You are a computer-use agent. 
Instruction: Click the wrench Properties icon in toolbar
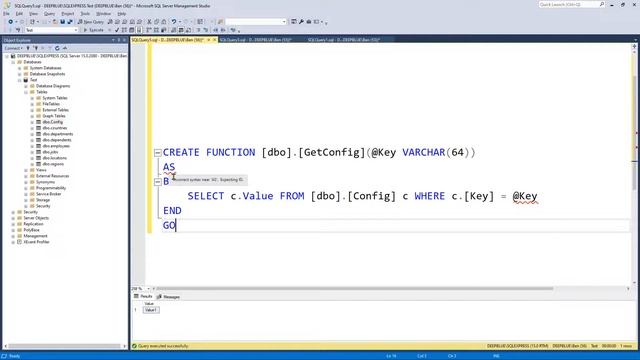pos(301,22)
